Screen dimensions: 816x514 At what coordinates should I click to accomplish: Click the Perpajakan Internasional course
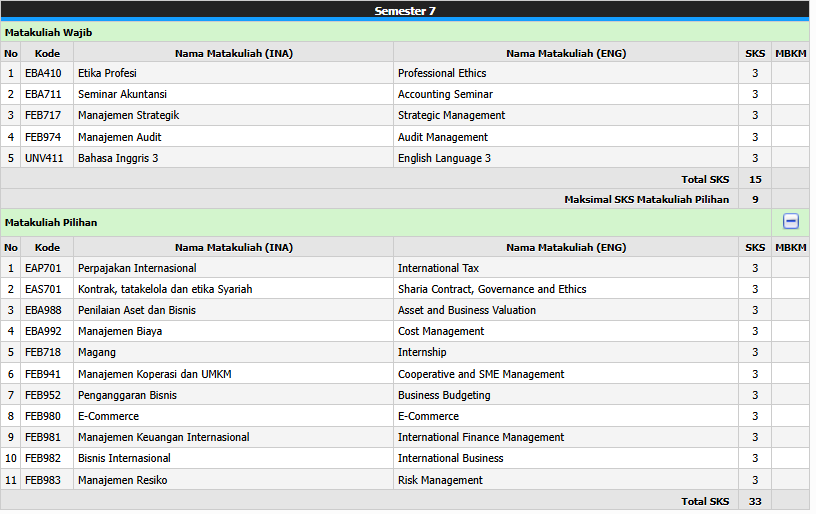pos(137,268)
